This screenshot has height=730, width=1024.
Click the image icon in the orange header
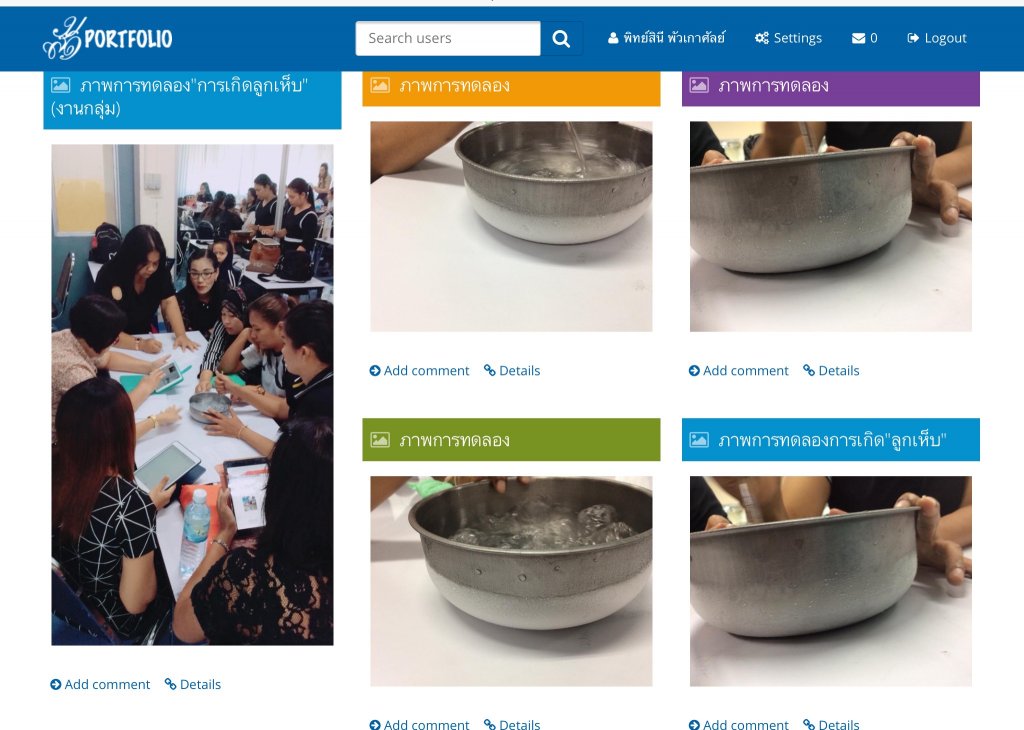380,86
